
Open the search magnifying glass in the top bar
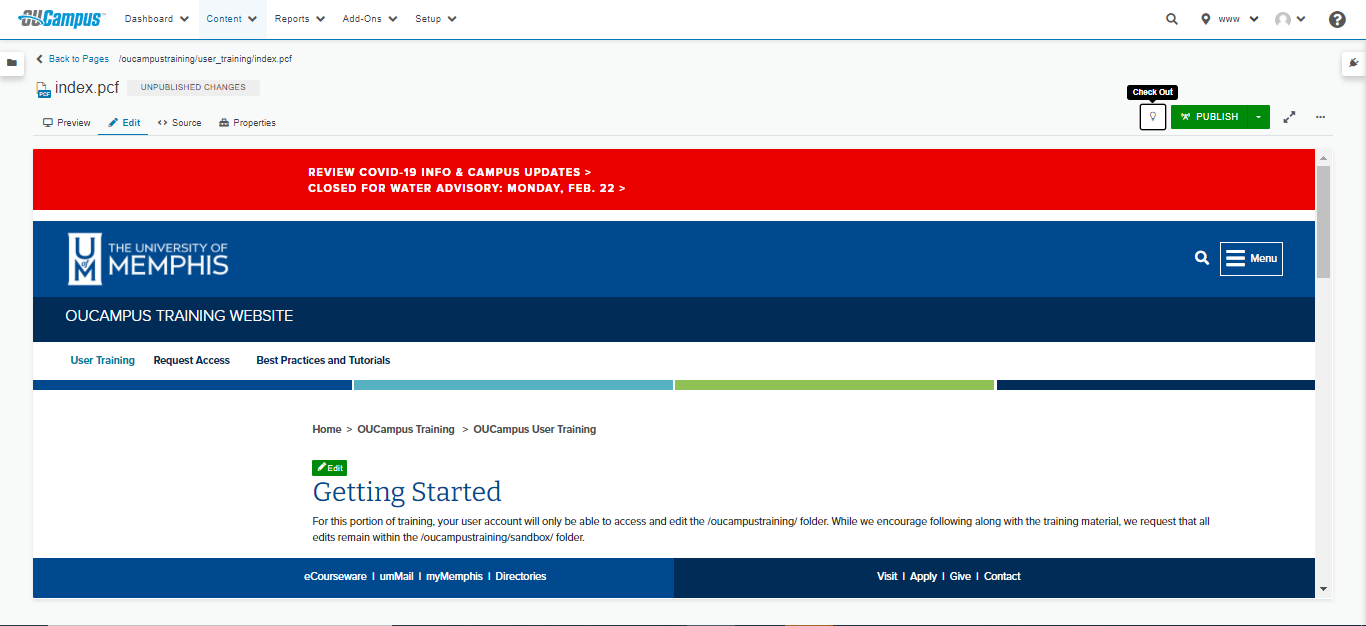(x=1171, y=18)
